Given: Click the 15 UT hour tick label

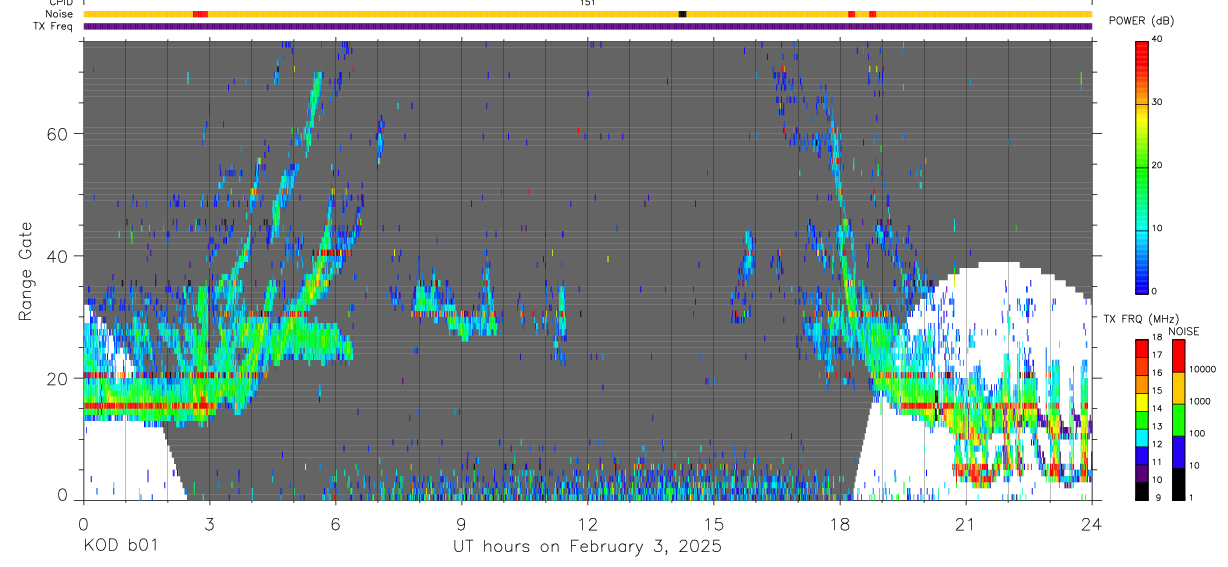Looking at the screenshot, I should coord(714,522).
